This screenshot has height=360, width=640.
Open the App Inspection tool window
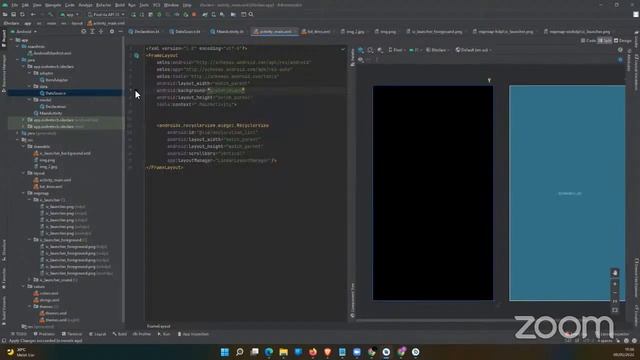(x=193, y=334)
